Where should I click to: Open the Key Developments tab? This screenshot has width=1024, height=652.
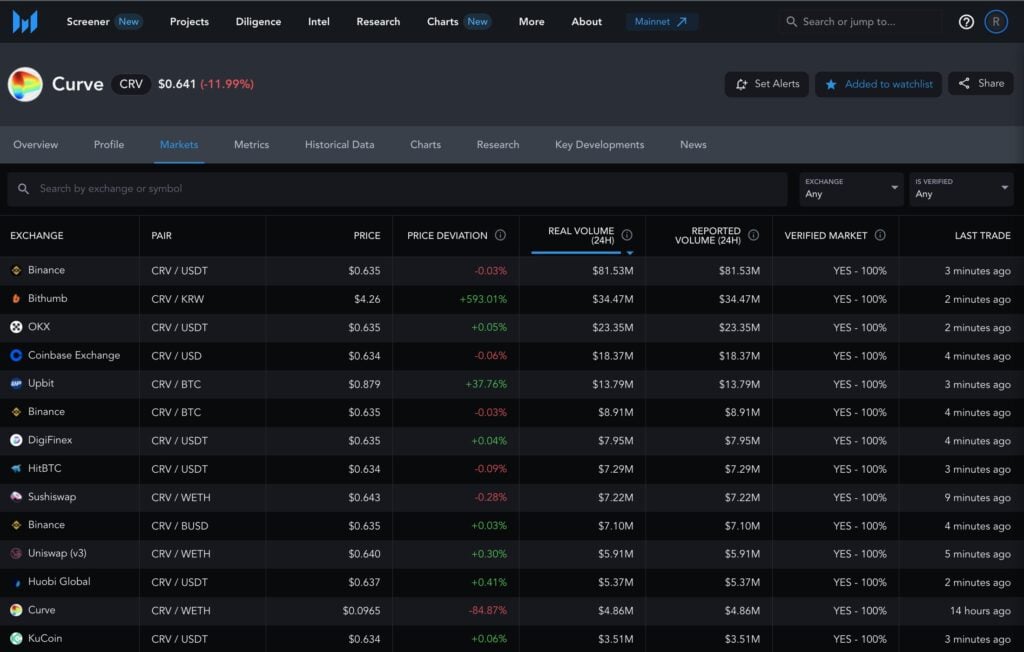click(599, 144)
